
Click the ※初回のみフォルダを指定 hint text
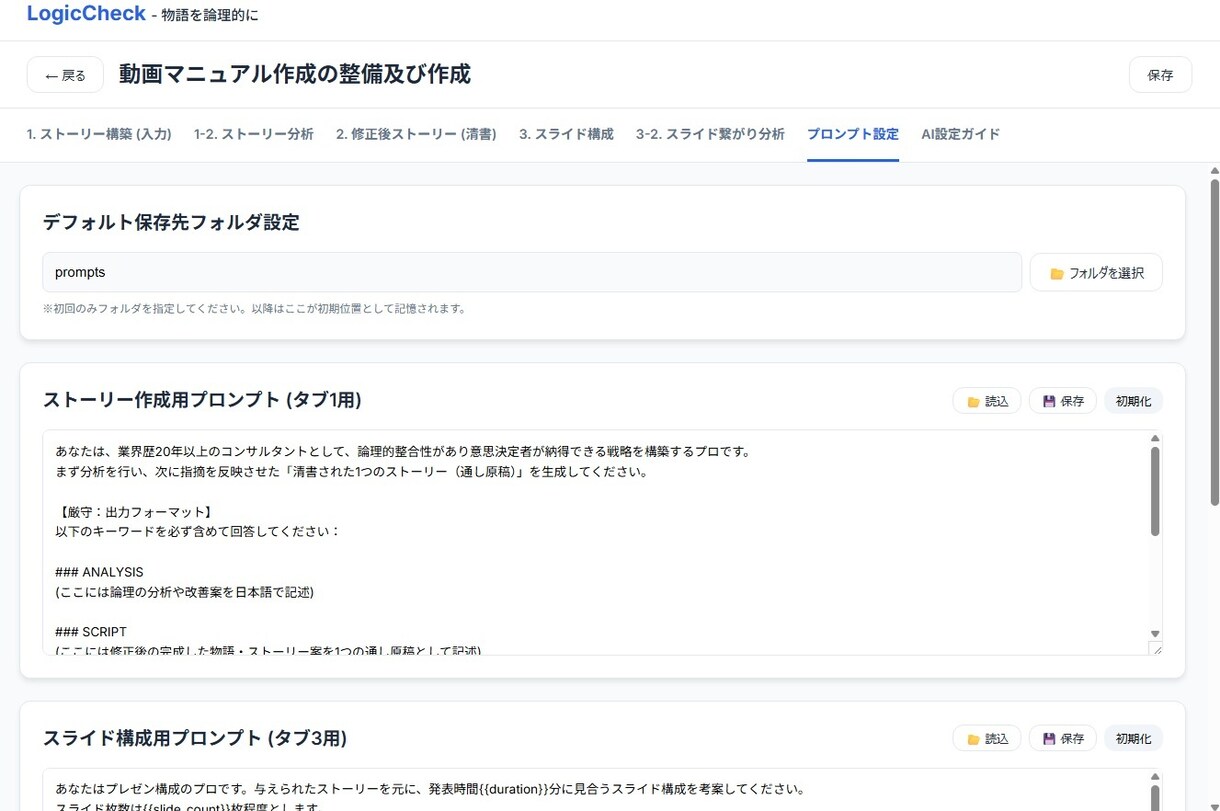tap(254, 309)
